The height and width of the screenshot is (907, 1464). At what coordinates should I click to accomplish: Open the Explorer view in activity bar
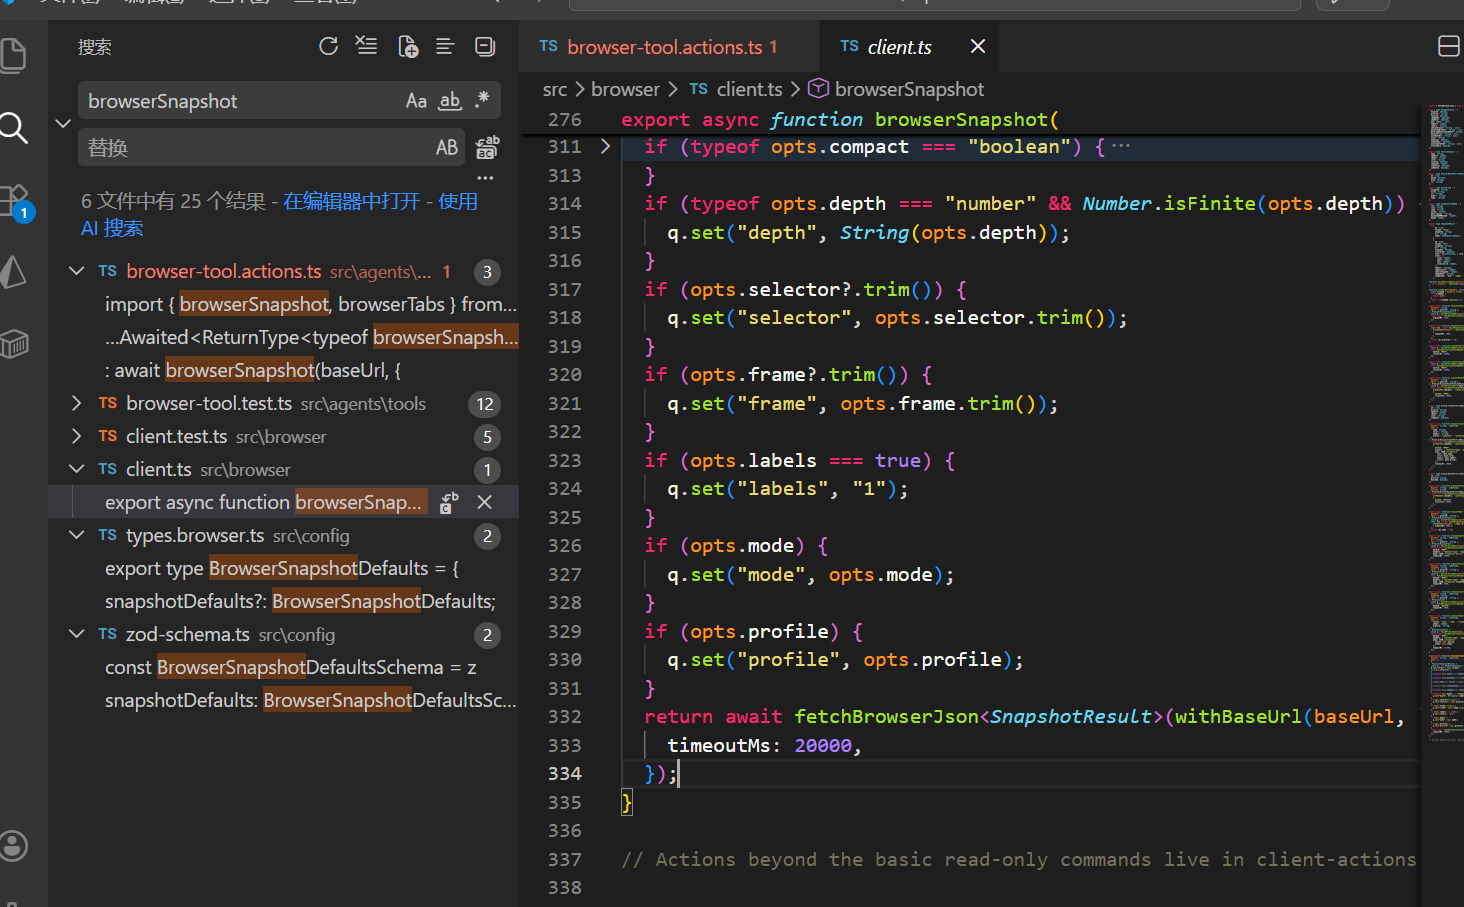tap(14, 55)
